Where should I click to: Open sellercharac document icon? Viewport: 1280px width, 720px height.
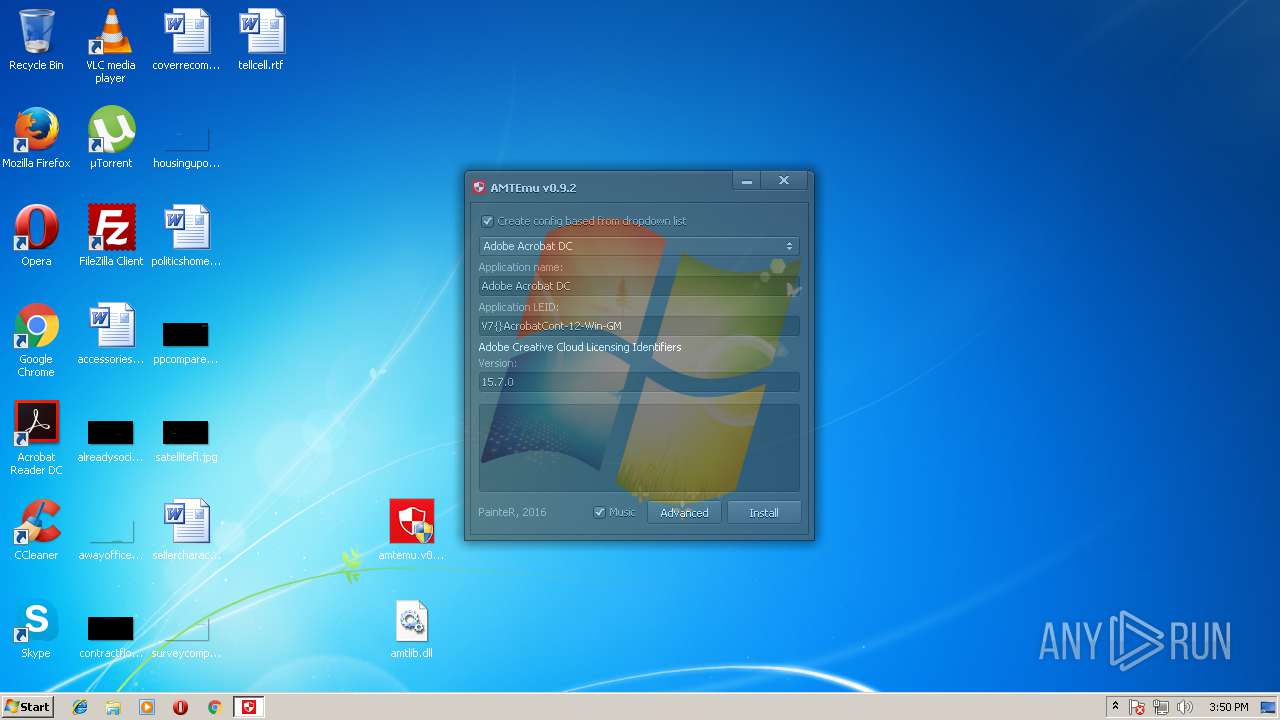click(186, 530)
